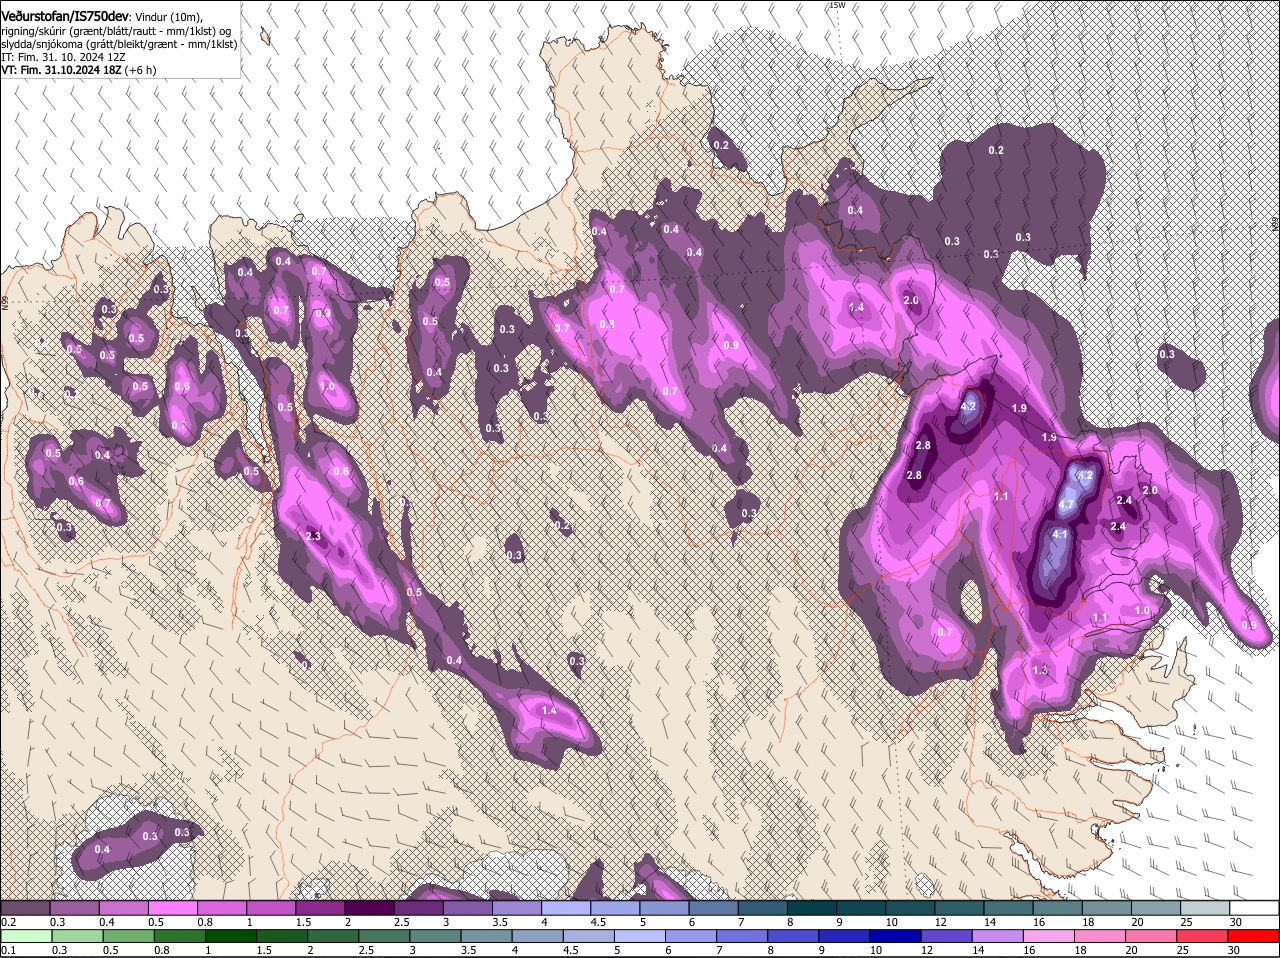Click the 2.3 precipitation value on the map
The height and width of the screenshot is (958, 1280).
pos(313,537)
